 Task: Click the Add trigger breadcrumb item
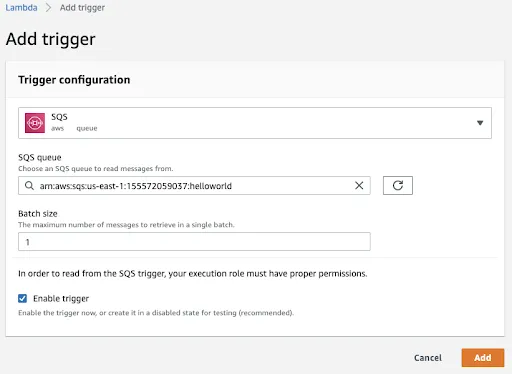(82, 8)
